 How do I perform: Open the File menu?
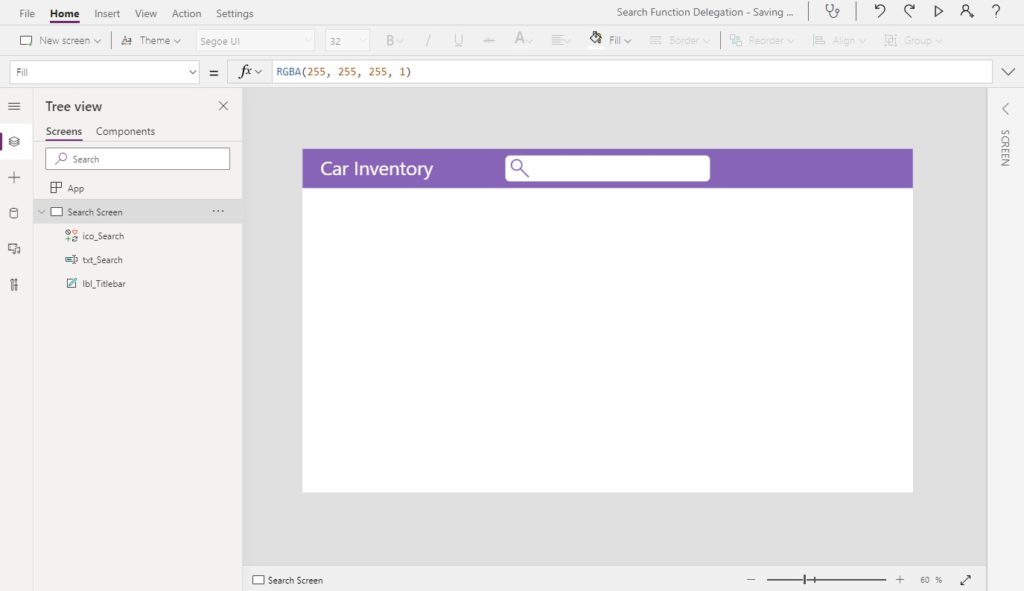[27, 13]
